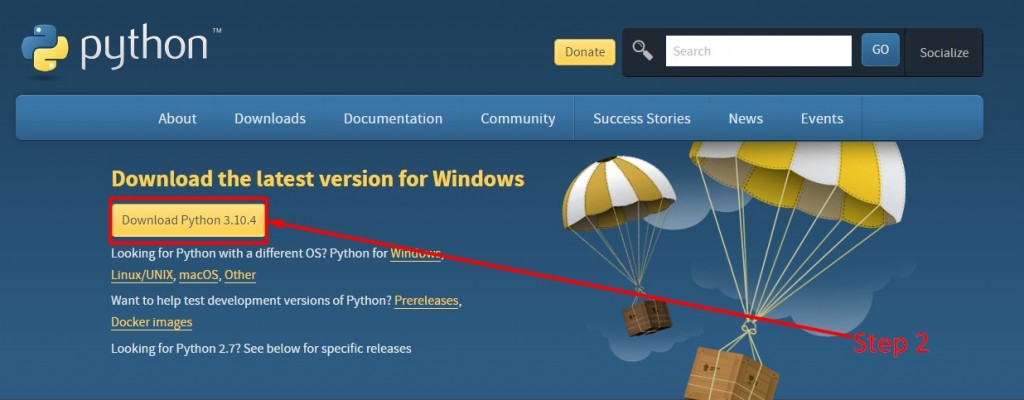Open the Documentation menu item
The height and width of the screenshot is (400, 1024).
pos(393,118)
